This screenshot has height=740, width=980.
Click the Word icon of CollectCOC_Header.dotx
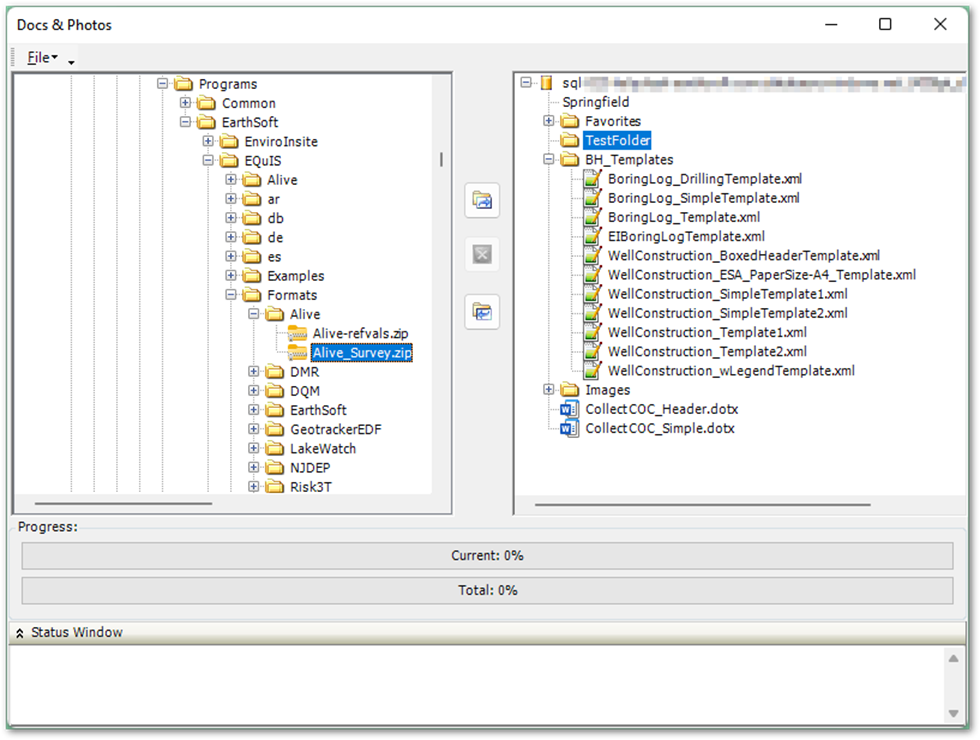[570, 409]
